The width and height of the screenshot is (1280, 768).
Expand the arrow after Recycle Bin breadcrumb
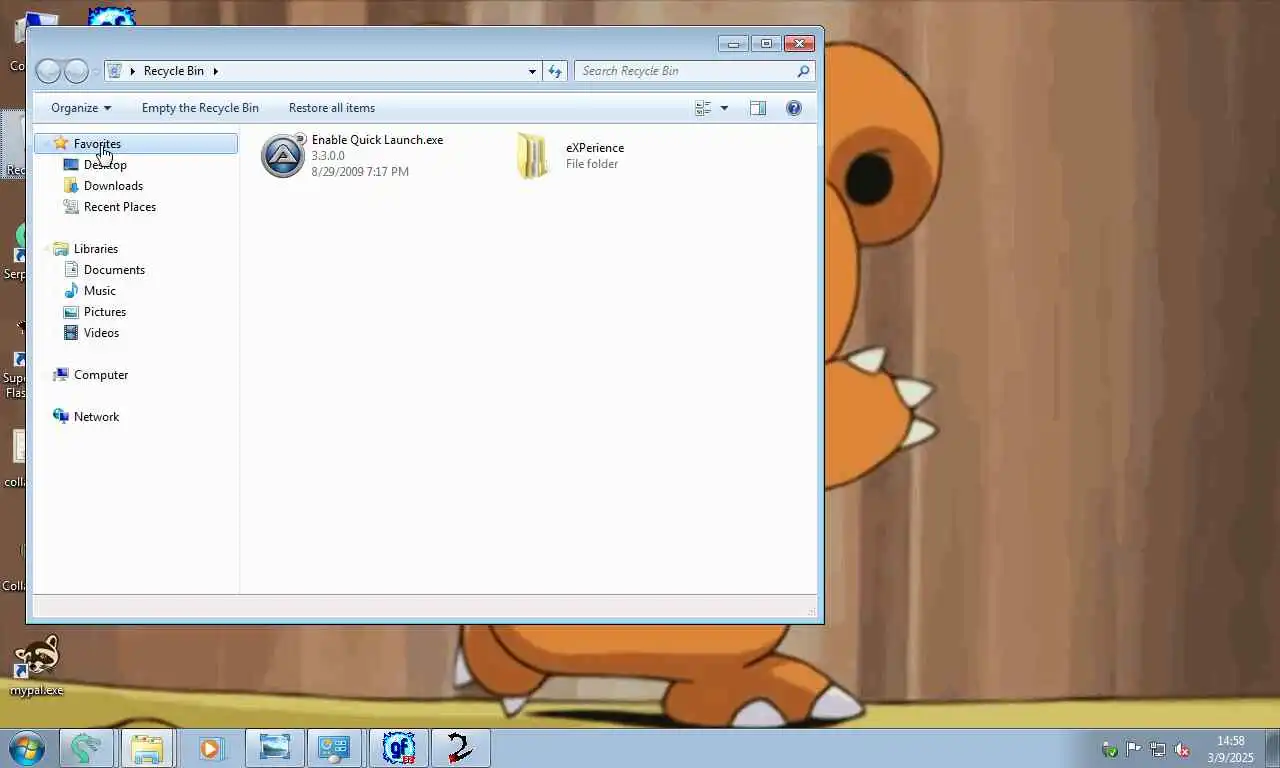(x=215, y=71)
